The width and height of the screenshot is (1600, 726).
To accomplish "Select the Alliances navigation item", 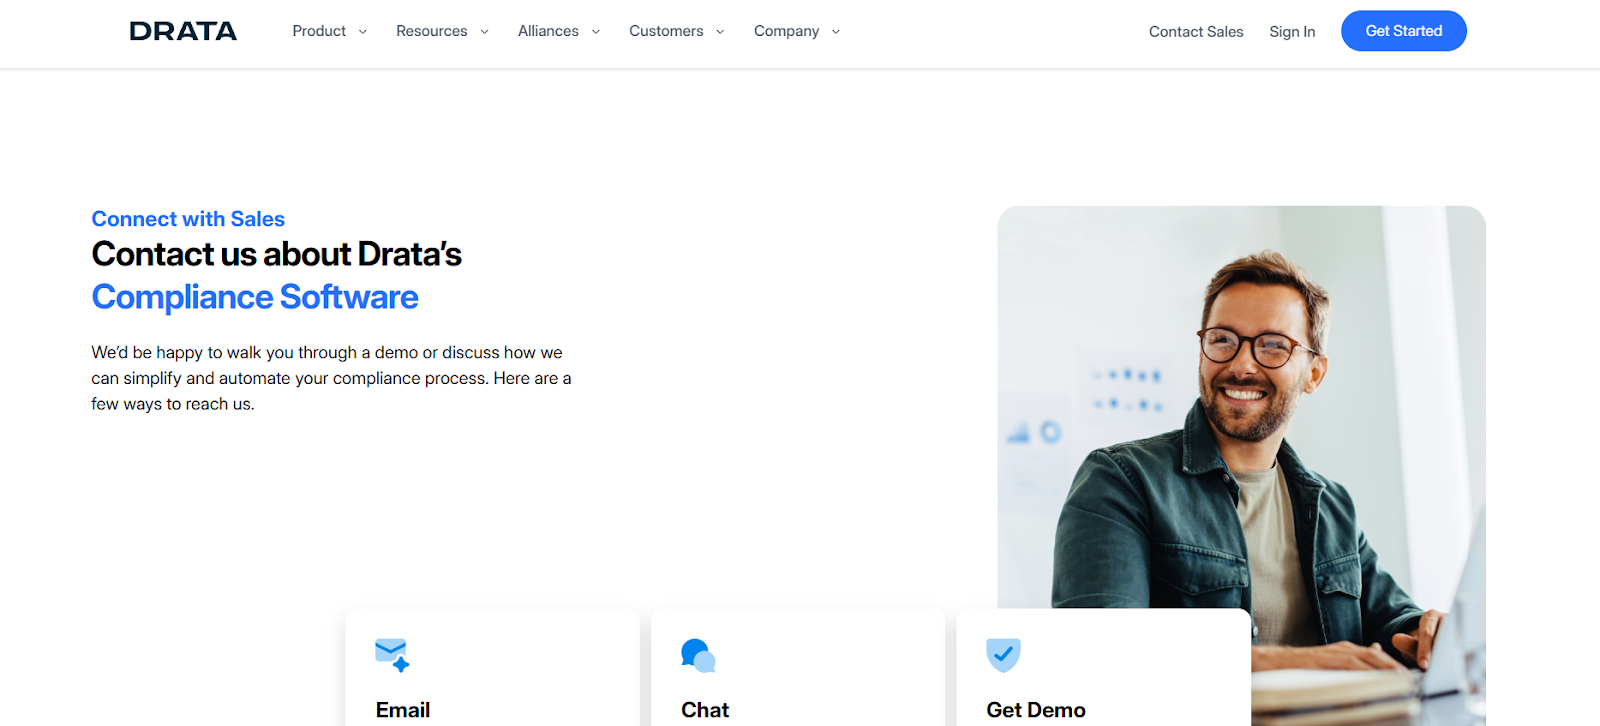I will (x=548, y=31).
